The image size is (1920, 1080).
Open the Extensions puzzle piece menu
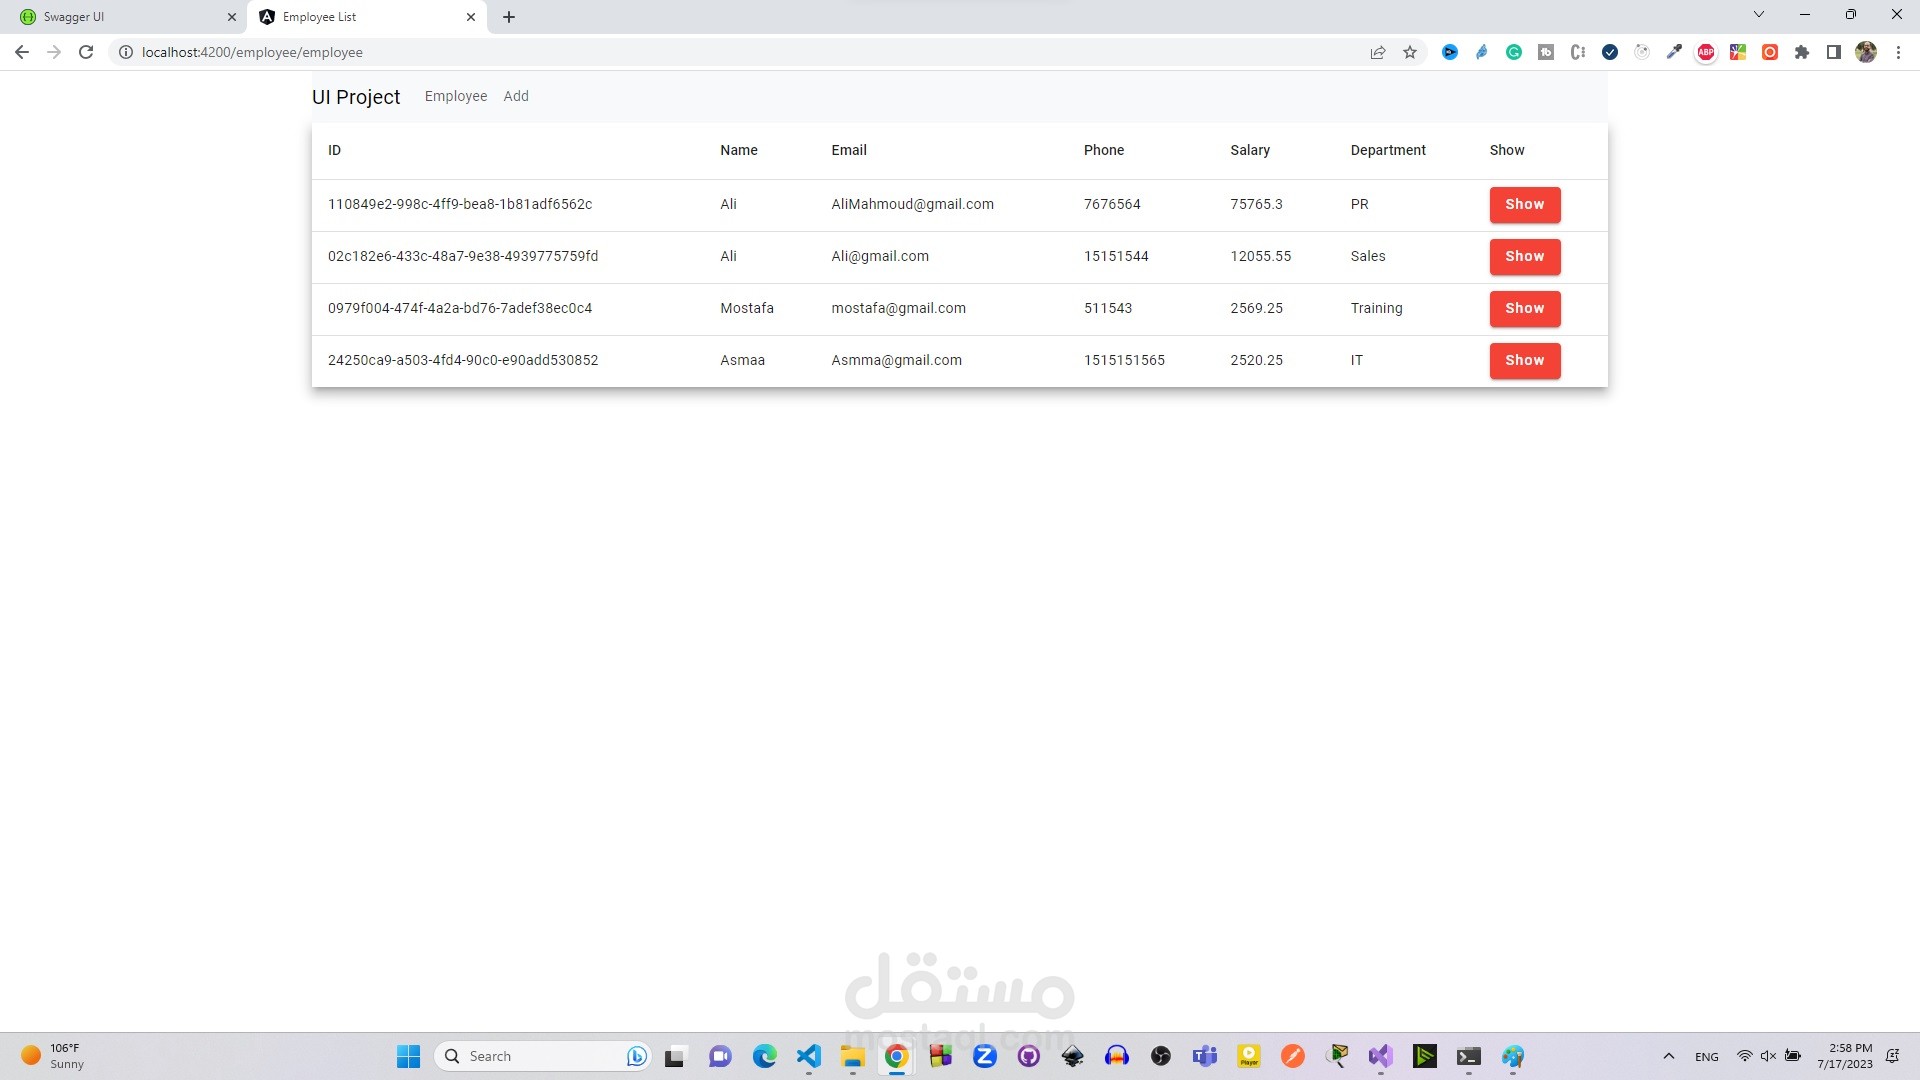pyautogui.click(x=1802, y=52)
